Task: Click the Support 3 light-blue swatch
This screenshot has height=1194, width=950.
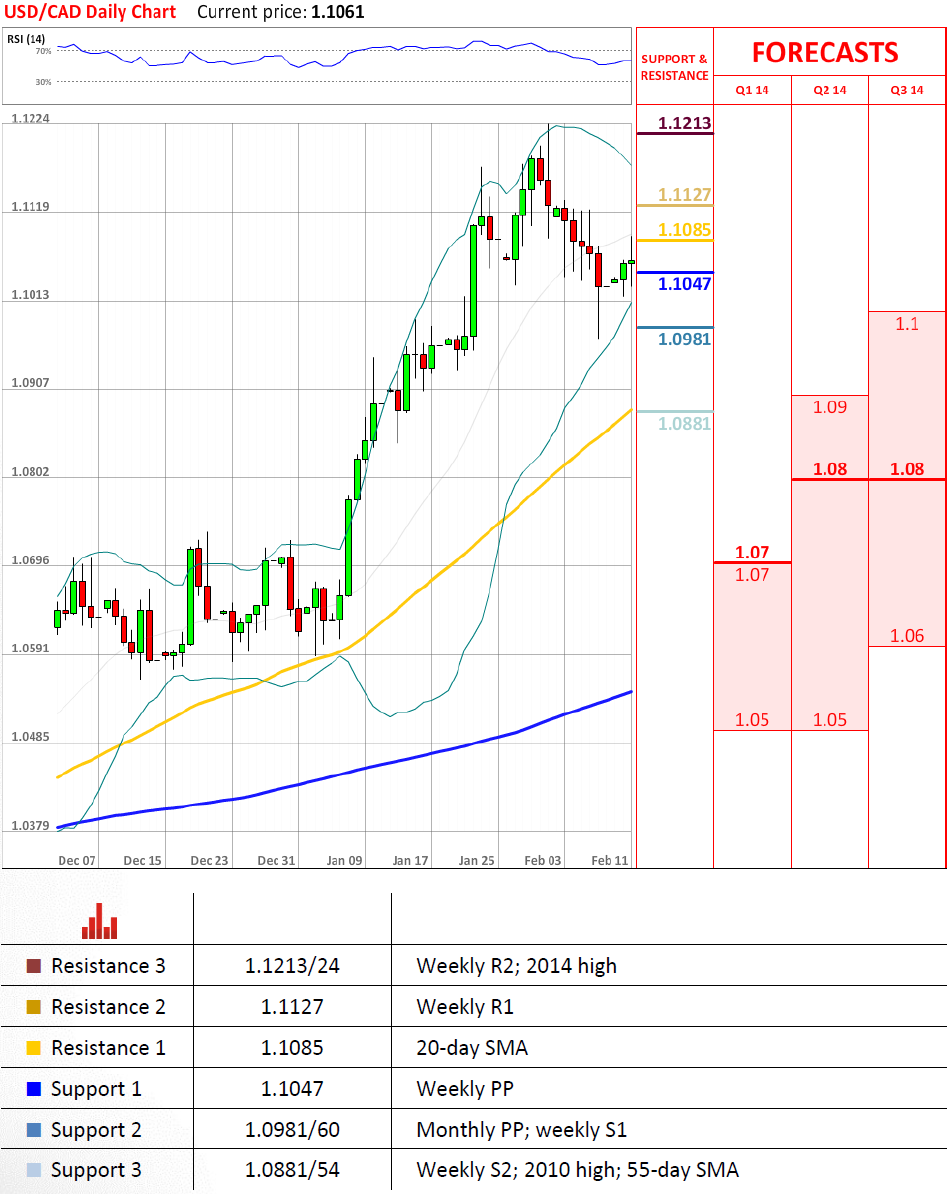Action: coord(34,1170)
